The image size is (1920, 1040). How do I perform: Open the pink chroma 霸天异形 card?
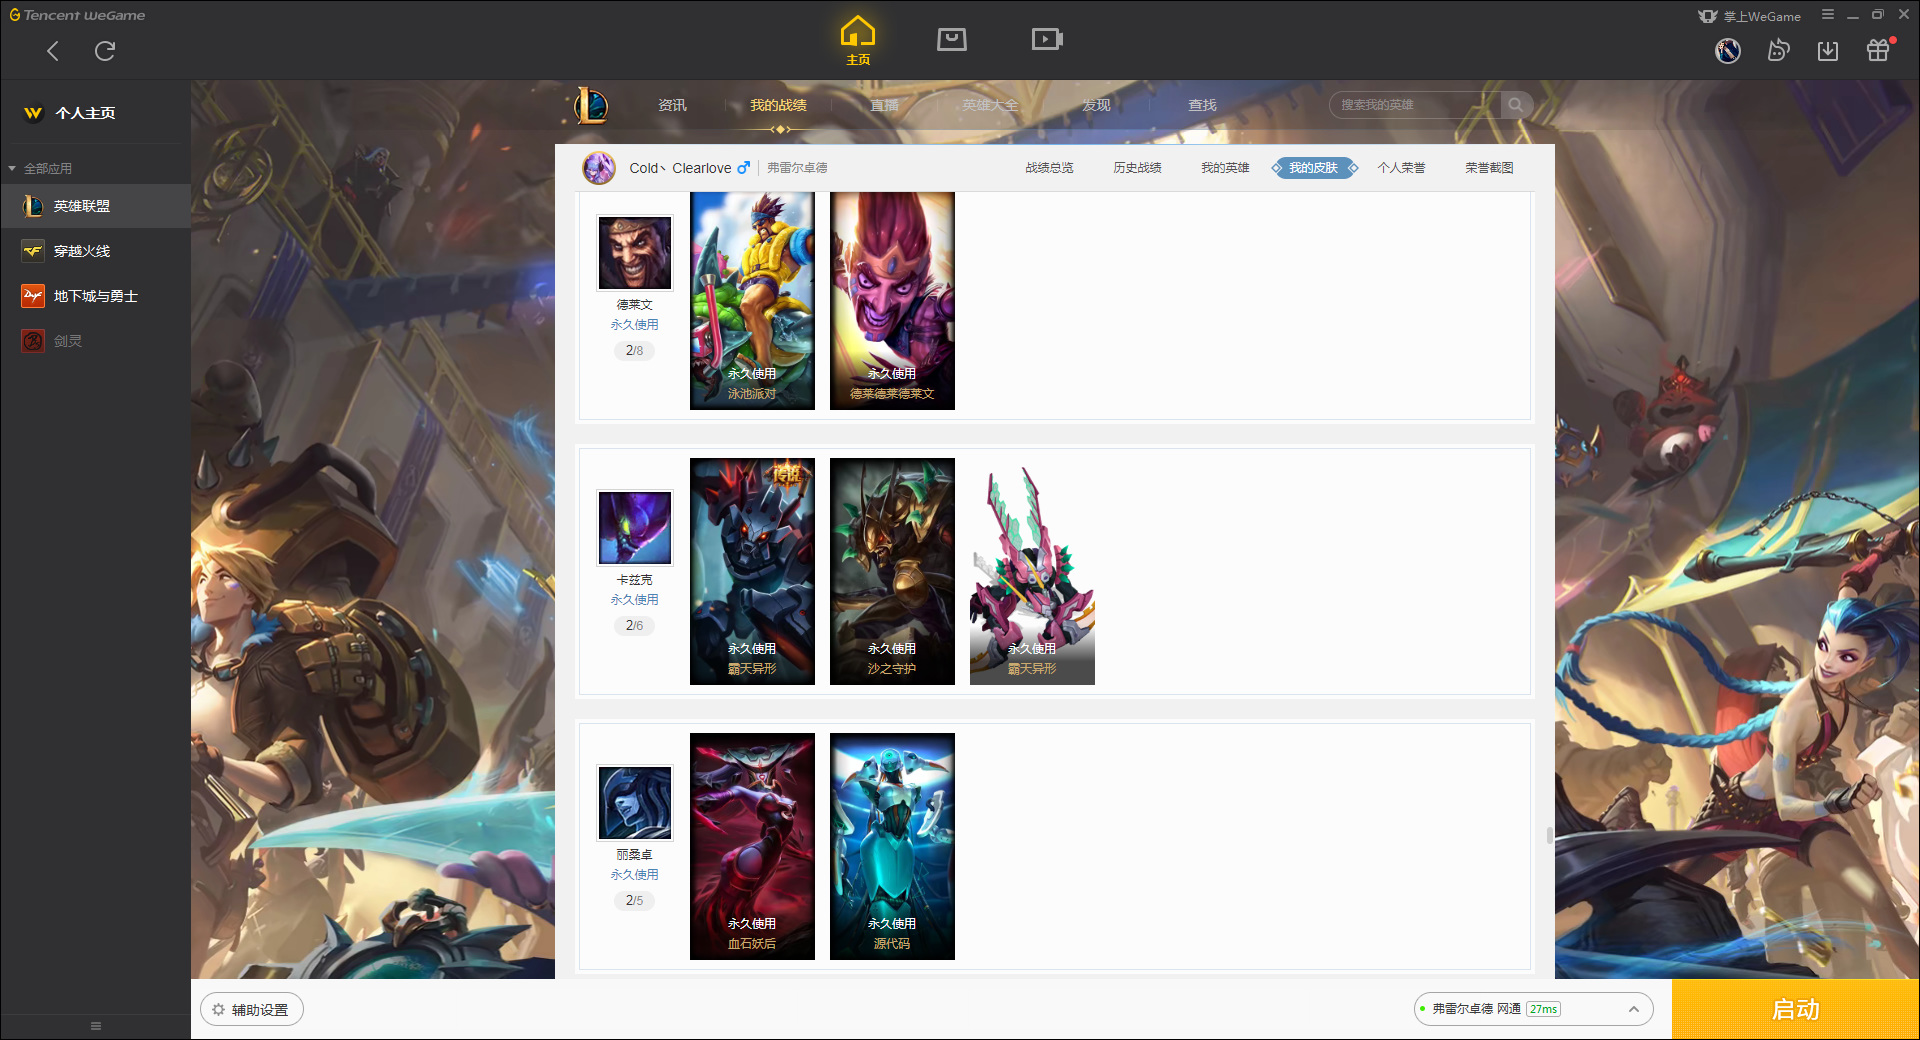[x=1032, y=571]
